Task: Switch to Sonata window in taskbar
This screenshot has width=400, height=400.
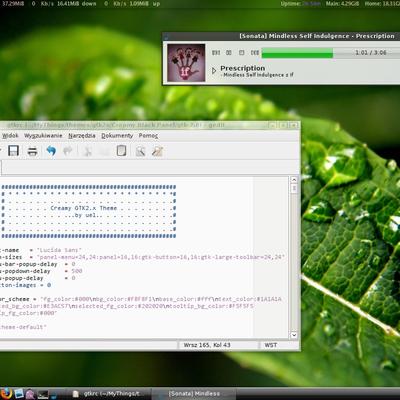Action: tap(194, 394)
